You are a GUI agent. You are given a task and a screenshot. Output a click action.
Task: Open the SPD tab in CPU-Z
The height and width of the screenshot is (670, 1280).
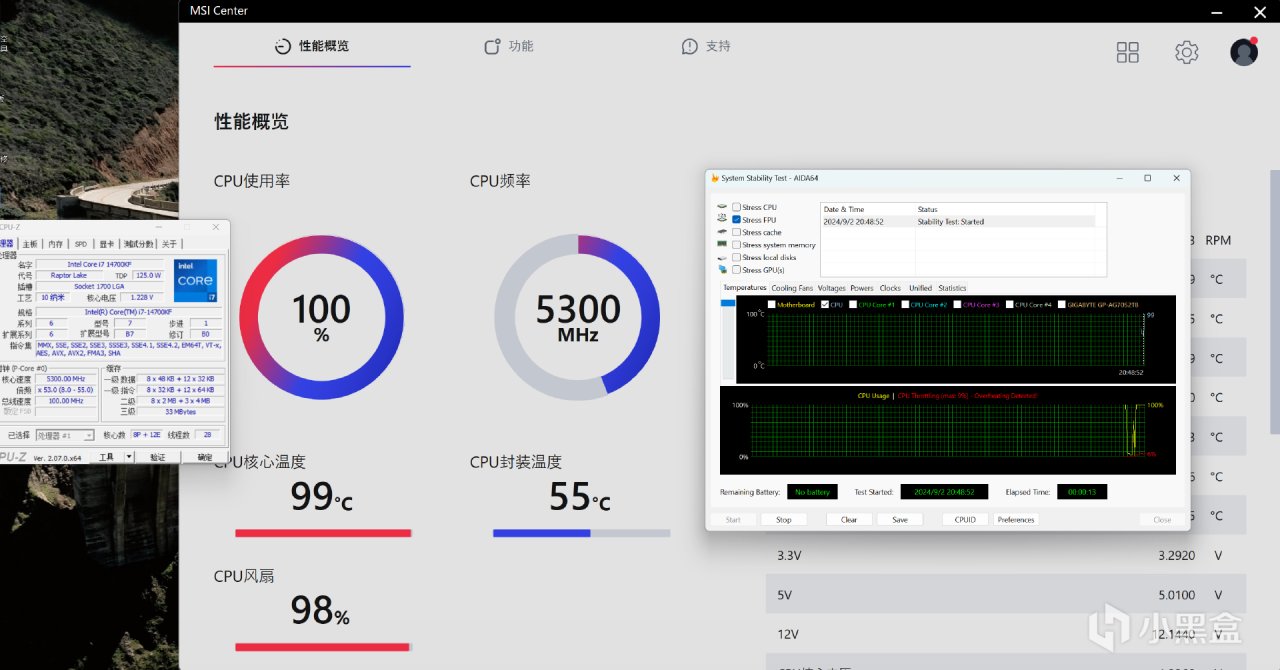[x=80, y=244]
